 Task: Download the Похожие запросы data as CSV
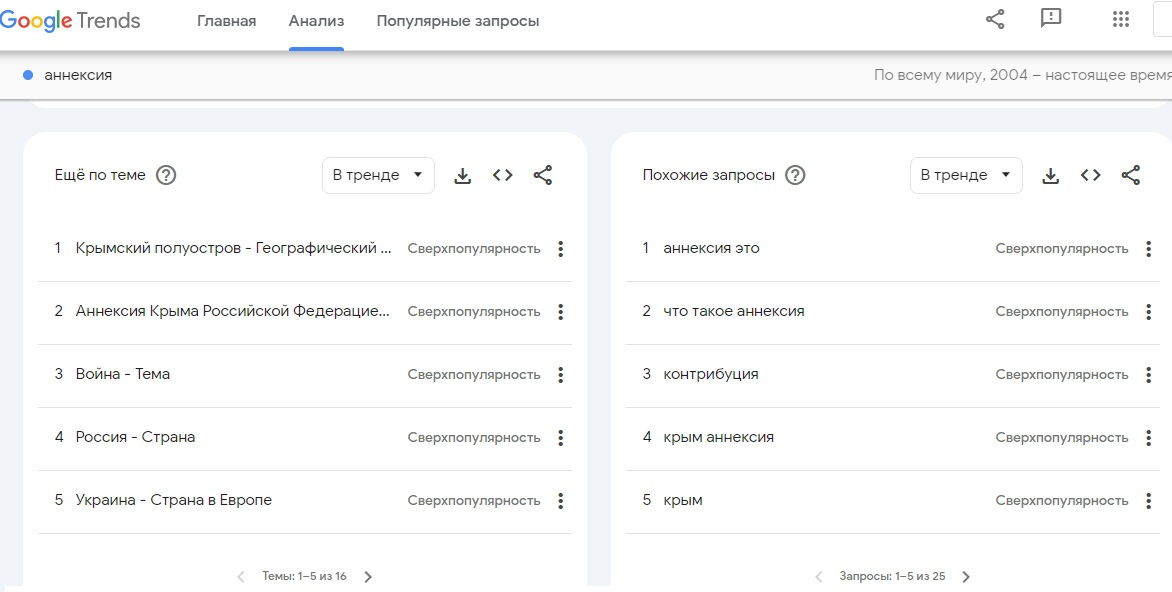1050,176
